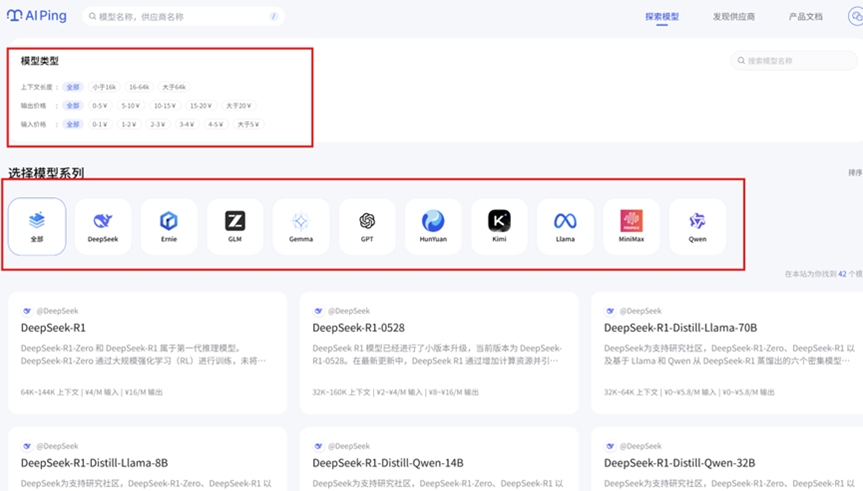Viewport: 863px width, 491px height.
Task: Click DeepSeek avatar icon on DeepSeek-R1-Distill-Llama-70B card
Action: 610,311
